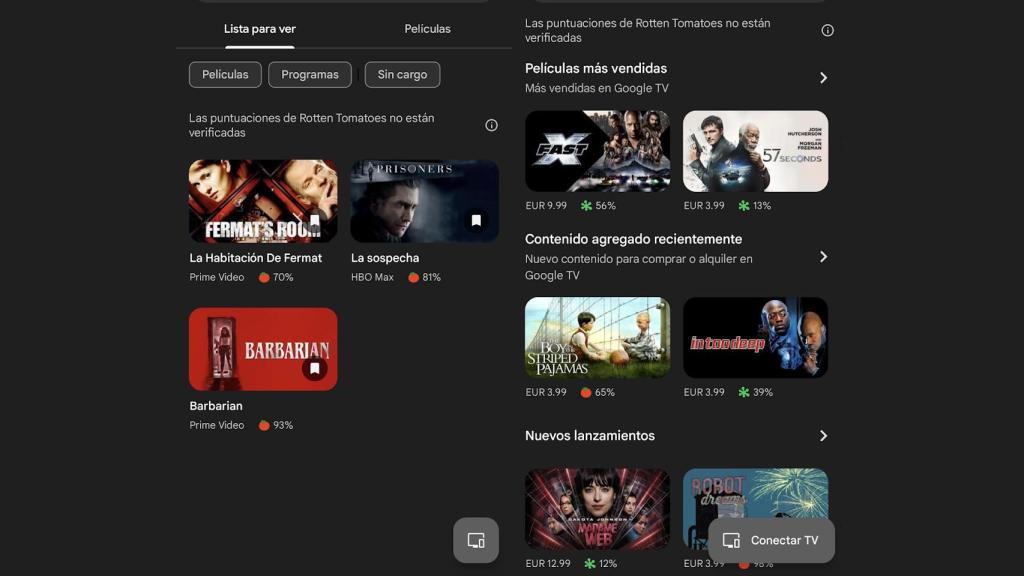Screen dimensions: 1024x576
Task: Click Nuevos lanzamientos heading
Action: coord(590,436)
